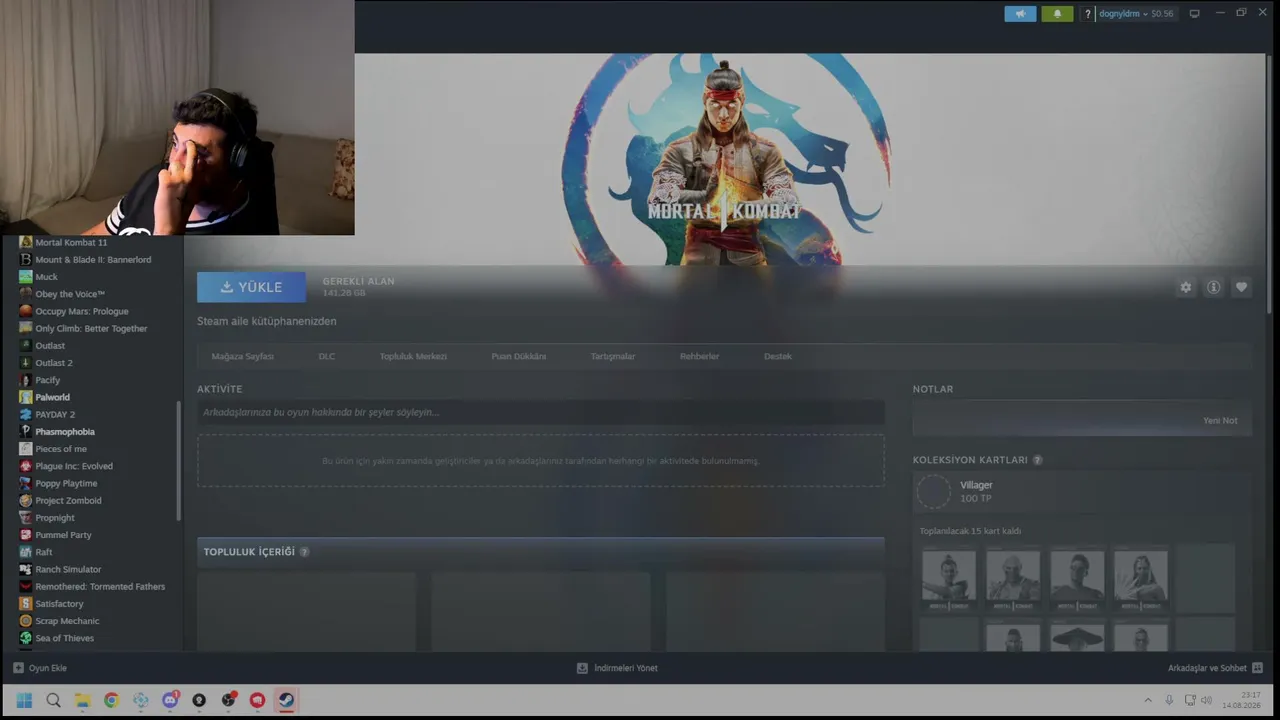Image resolution: width=1280 pixels, height=720 pixels.
Task: Open the Topluluk Merkezi tab
Action: [x=413, y=356]
